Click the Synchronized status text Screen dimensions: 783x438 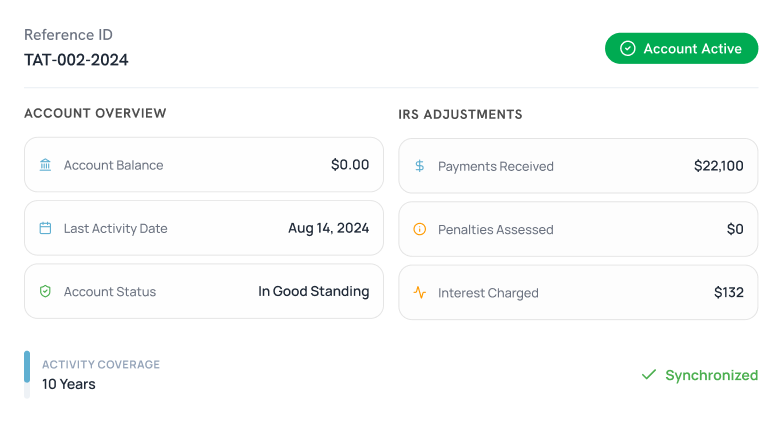tap(711, 375)
